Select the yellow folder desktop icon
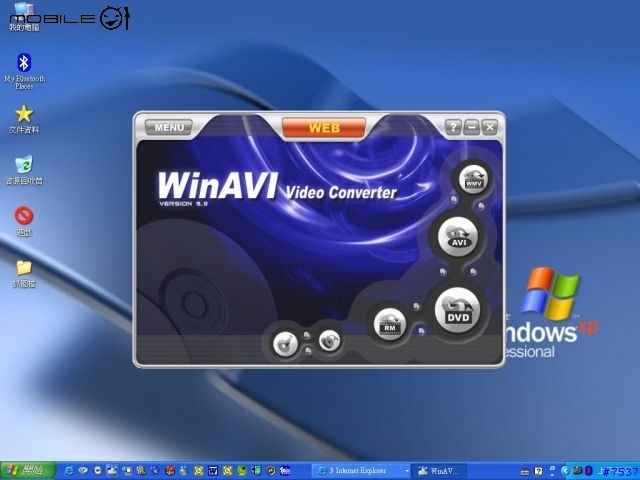640x480 pixels. (x=24, y=273)
